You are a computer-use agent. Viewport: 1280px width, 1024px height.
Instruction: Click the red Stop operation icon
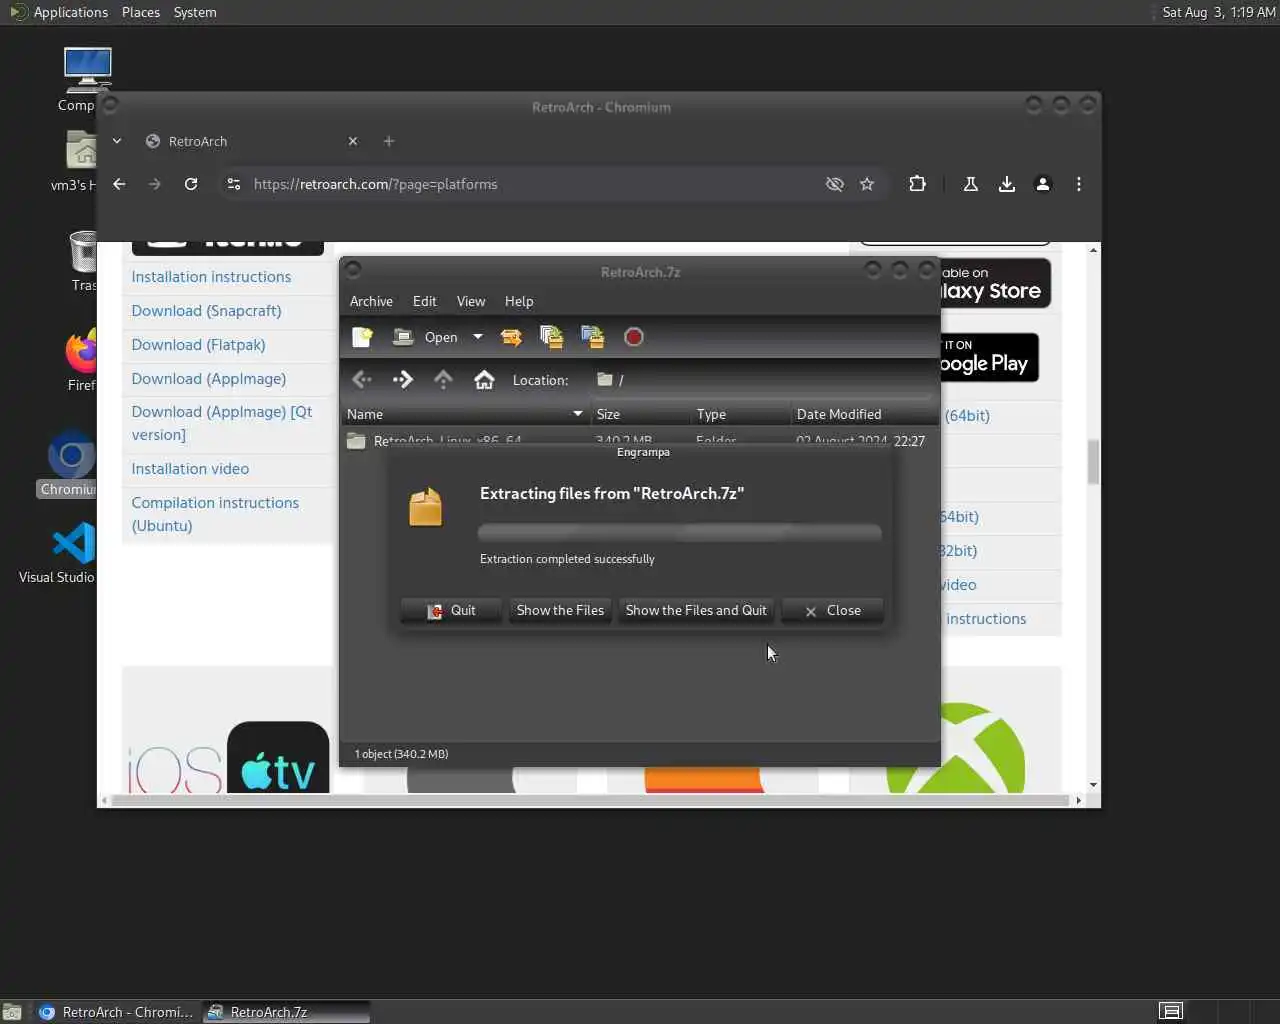point(633,337)
